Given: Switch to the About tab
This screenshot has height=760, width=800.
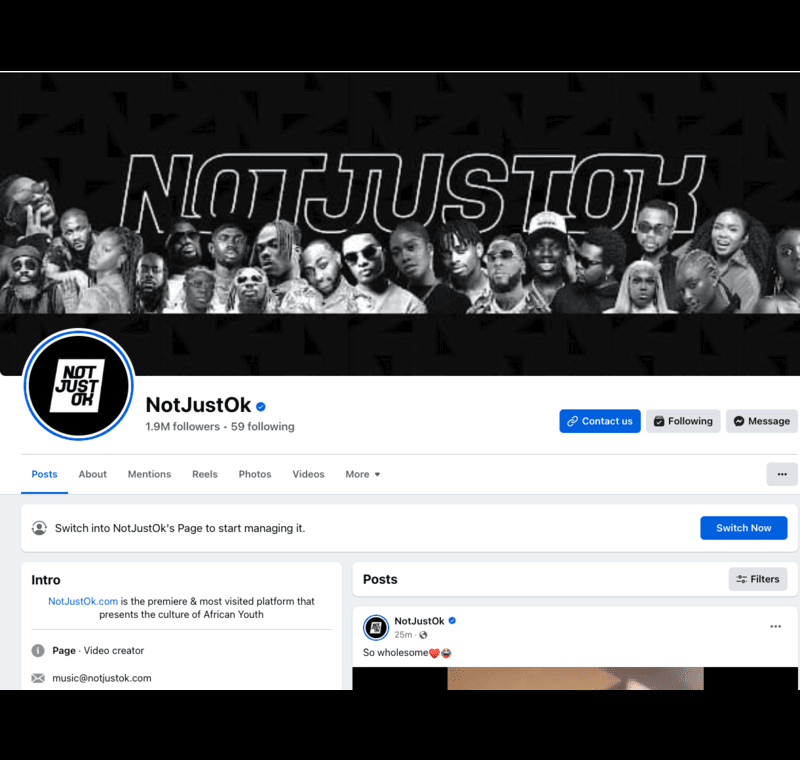Looking at the screenshot, I should tap(92, 474).
